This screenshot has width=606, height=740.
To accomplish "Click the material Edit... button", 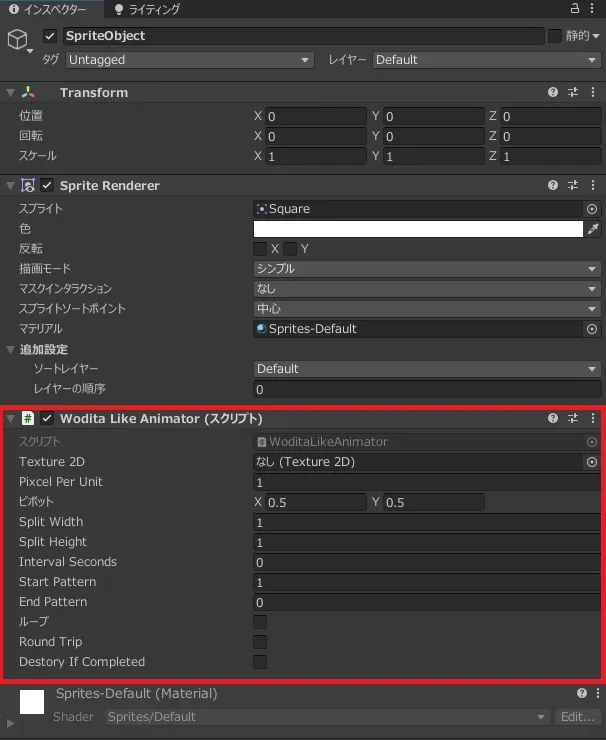I will (x=577, y=717).
